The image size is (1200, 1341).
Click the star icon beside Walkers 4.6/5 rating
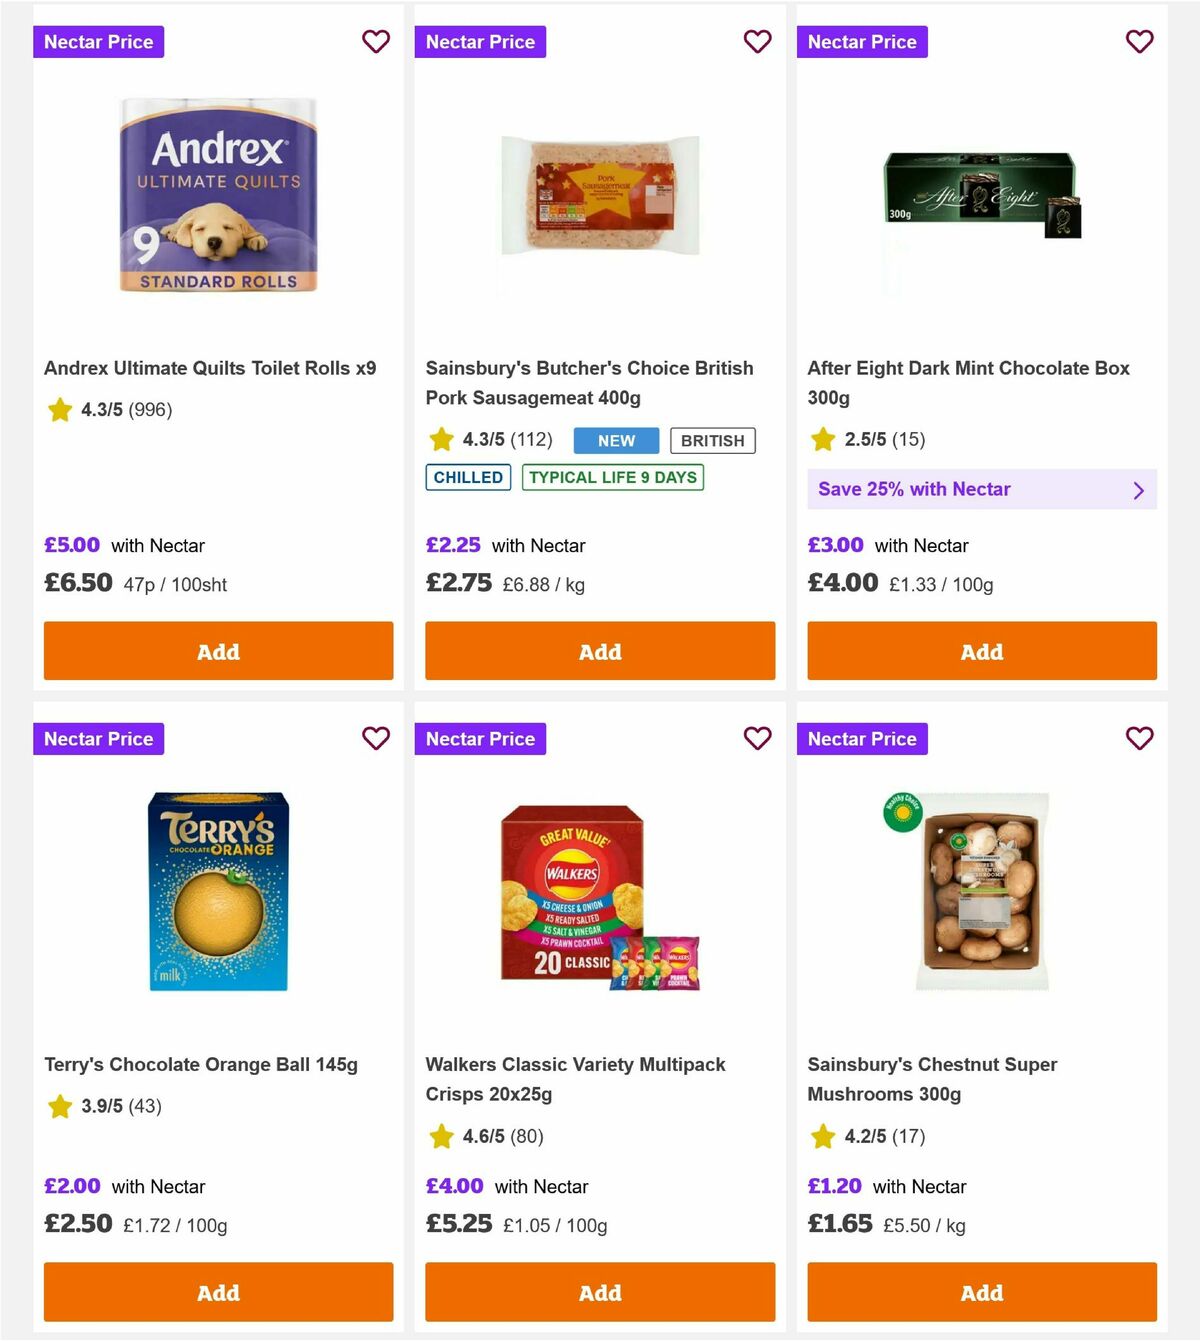pos(441,1137)
